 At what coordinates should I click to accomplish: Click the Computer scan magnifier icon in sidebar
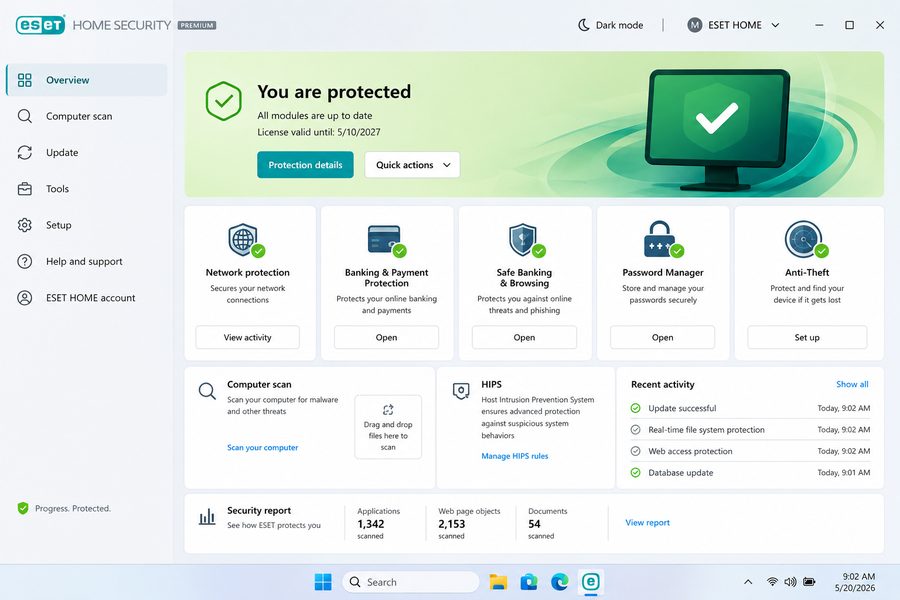tap(25, 116)
